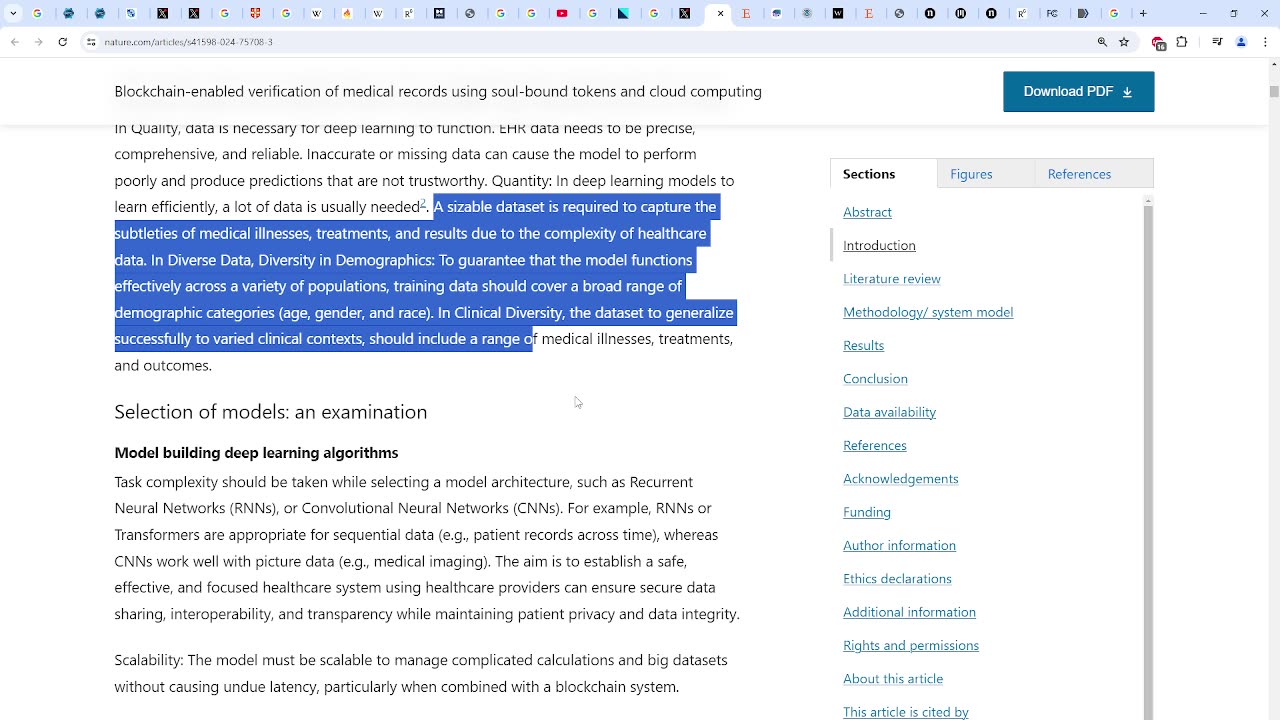The width and height of the screenshot is (1280, 720).
Task: Open the red extension icon with badge
Action: [1158, 43]
